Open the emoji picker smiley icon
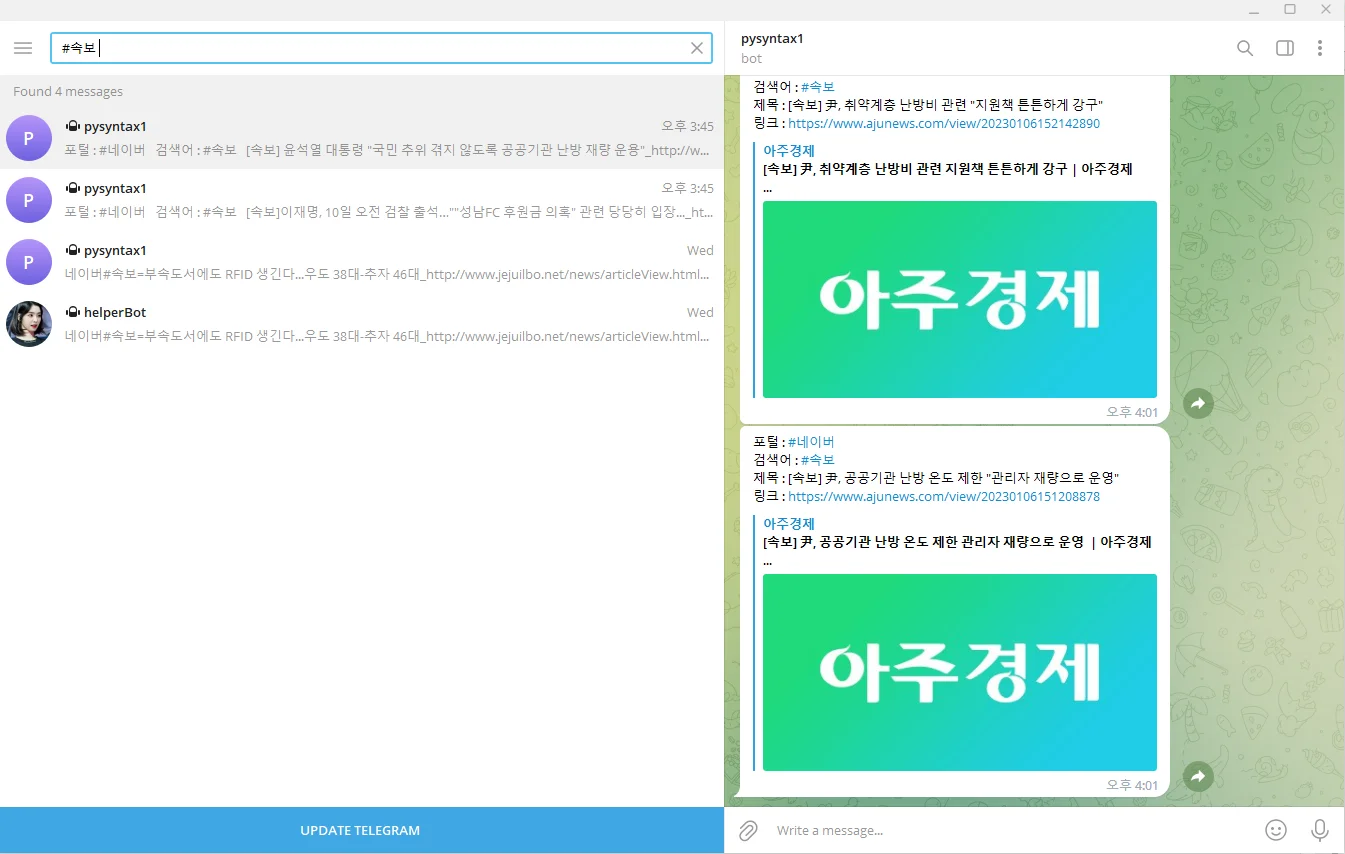 (x=1276, y=830)
